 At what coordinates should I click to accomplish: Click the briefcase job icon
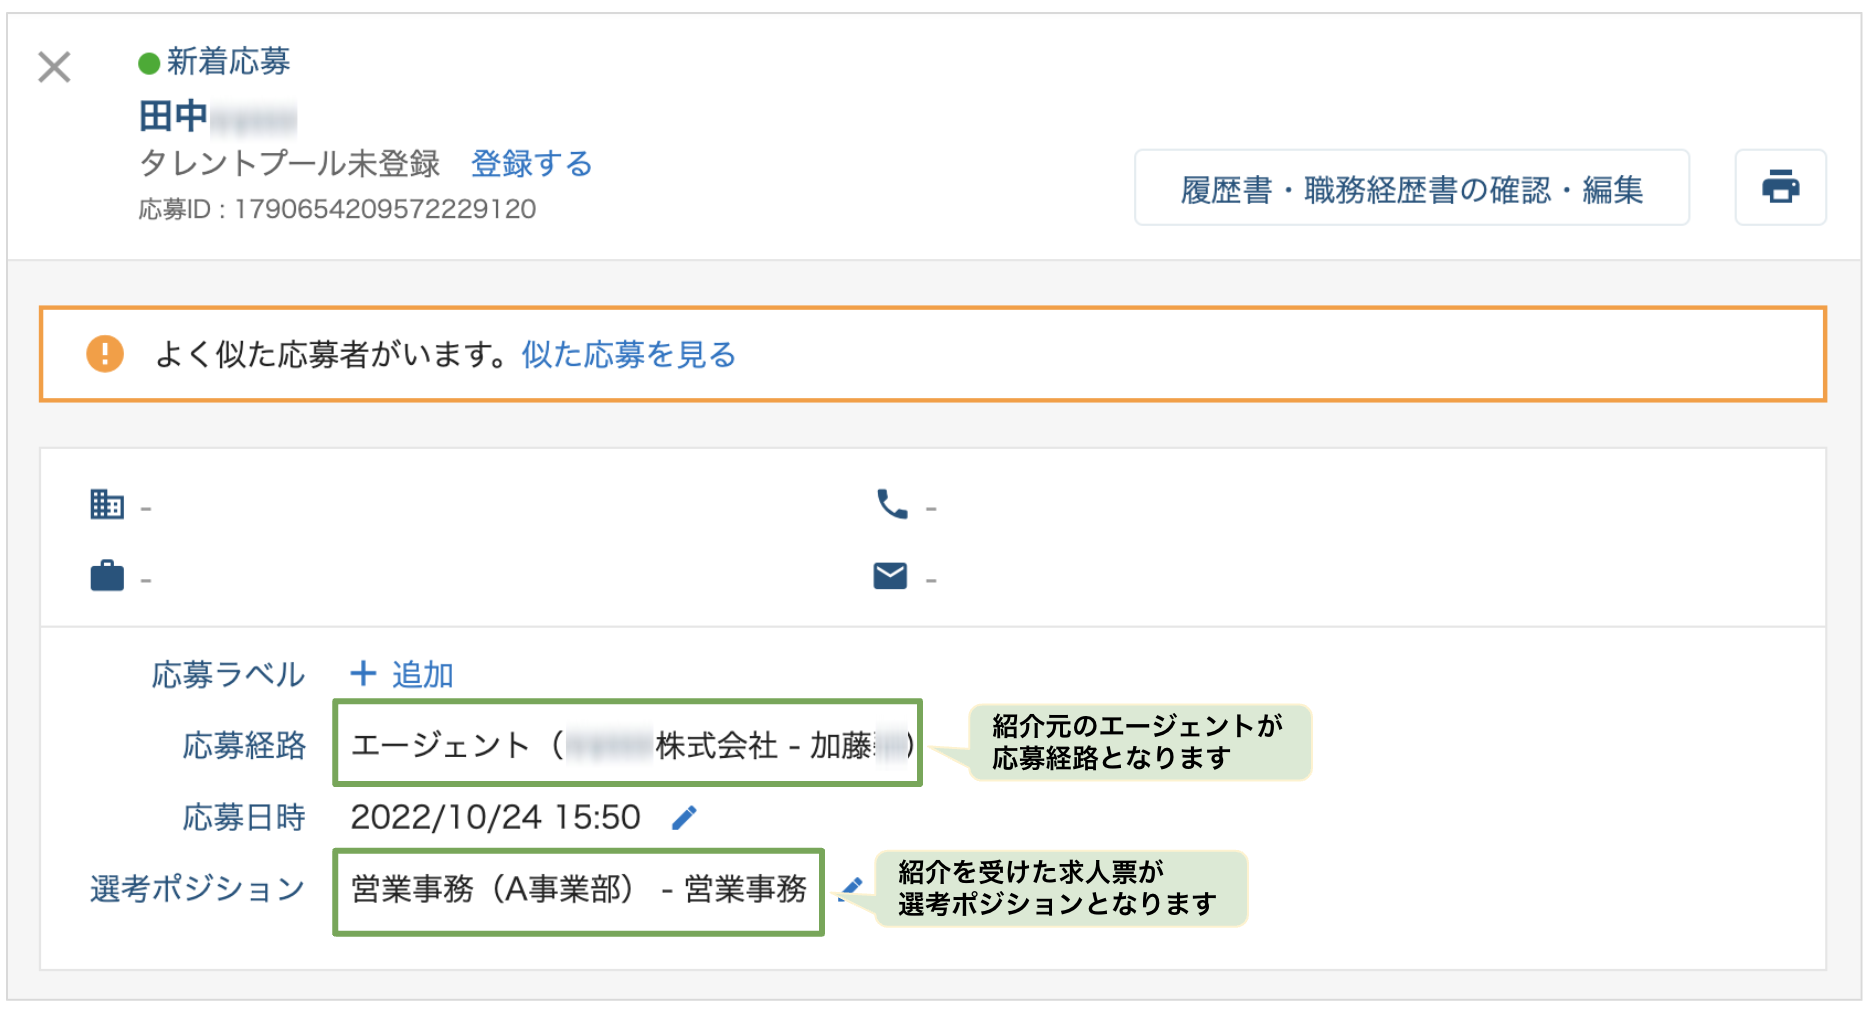click(x=106, y=576)
